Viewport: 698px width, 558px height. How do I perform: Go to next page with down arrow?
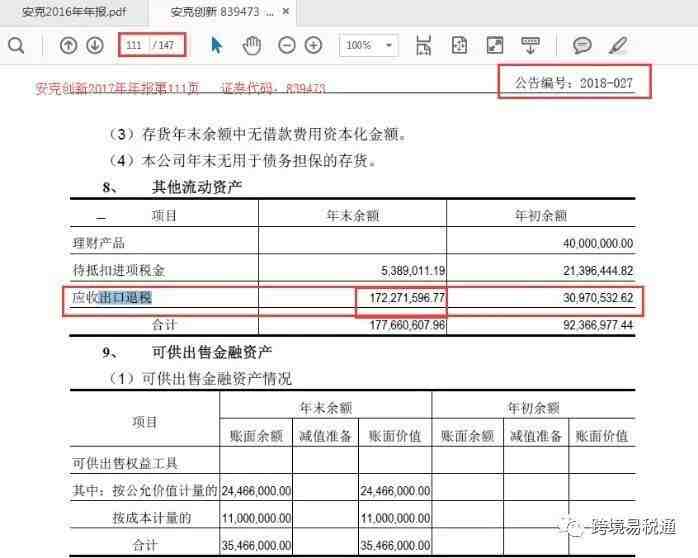click(95, 46)
